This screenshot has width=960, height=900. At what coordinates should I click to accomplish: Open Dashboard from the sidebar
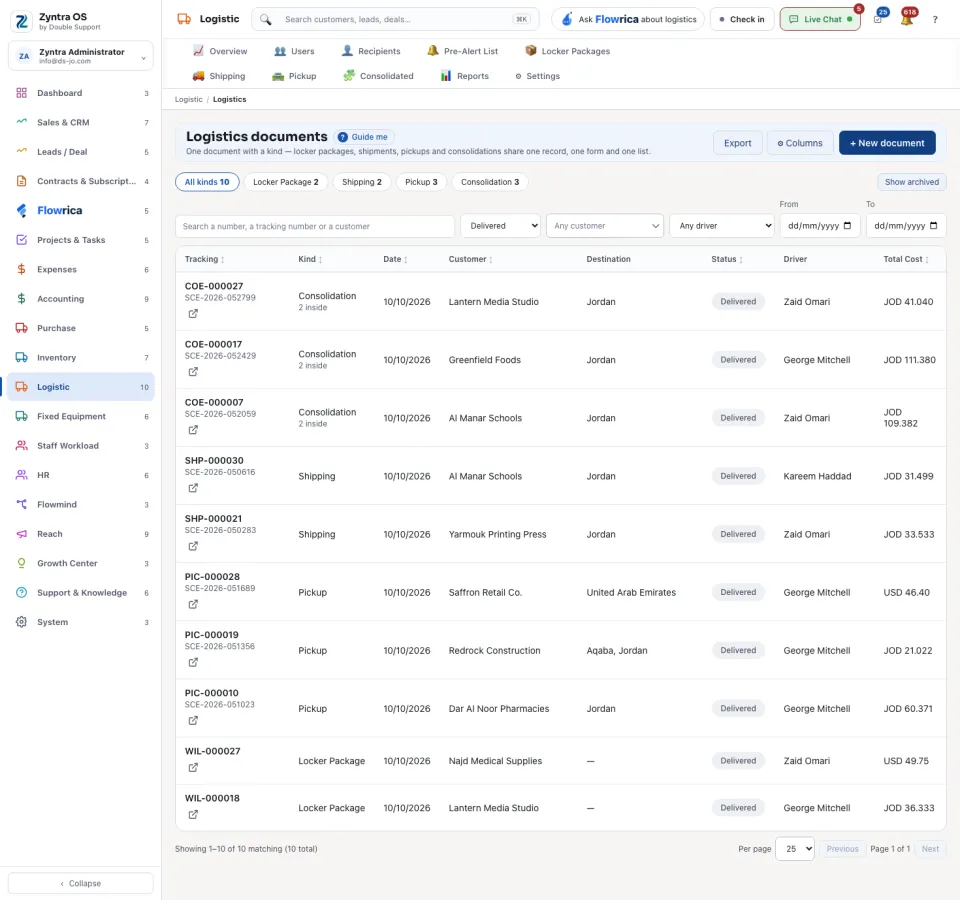[x=81, y=93]
